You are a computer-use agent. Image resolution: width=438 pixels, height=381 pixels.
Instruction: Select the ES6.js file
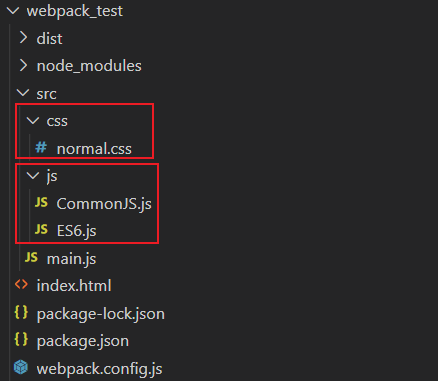tap(77, 231)
